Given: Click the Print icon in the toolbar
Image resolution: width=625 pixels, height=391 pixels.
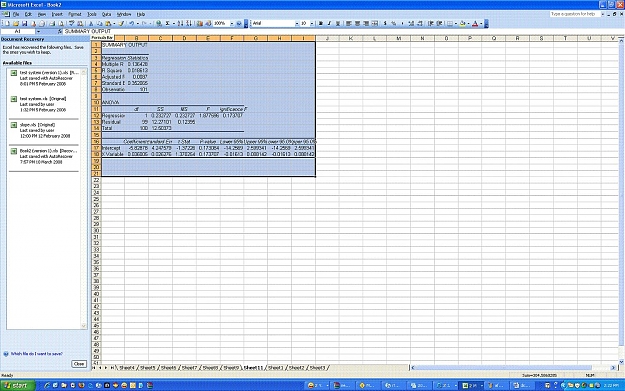Looking at the screenshot, I should (x=52, y=24).
